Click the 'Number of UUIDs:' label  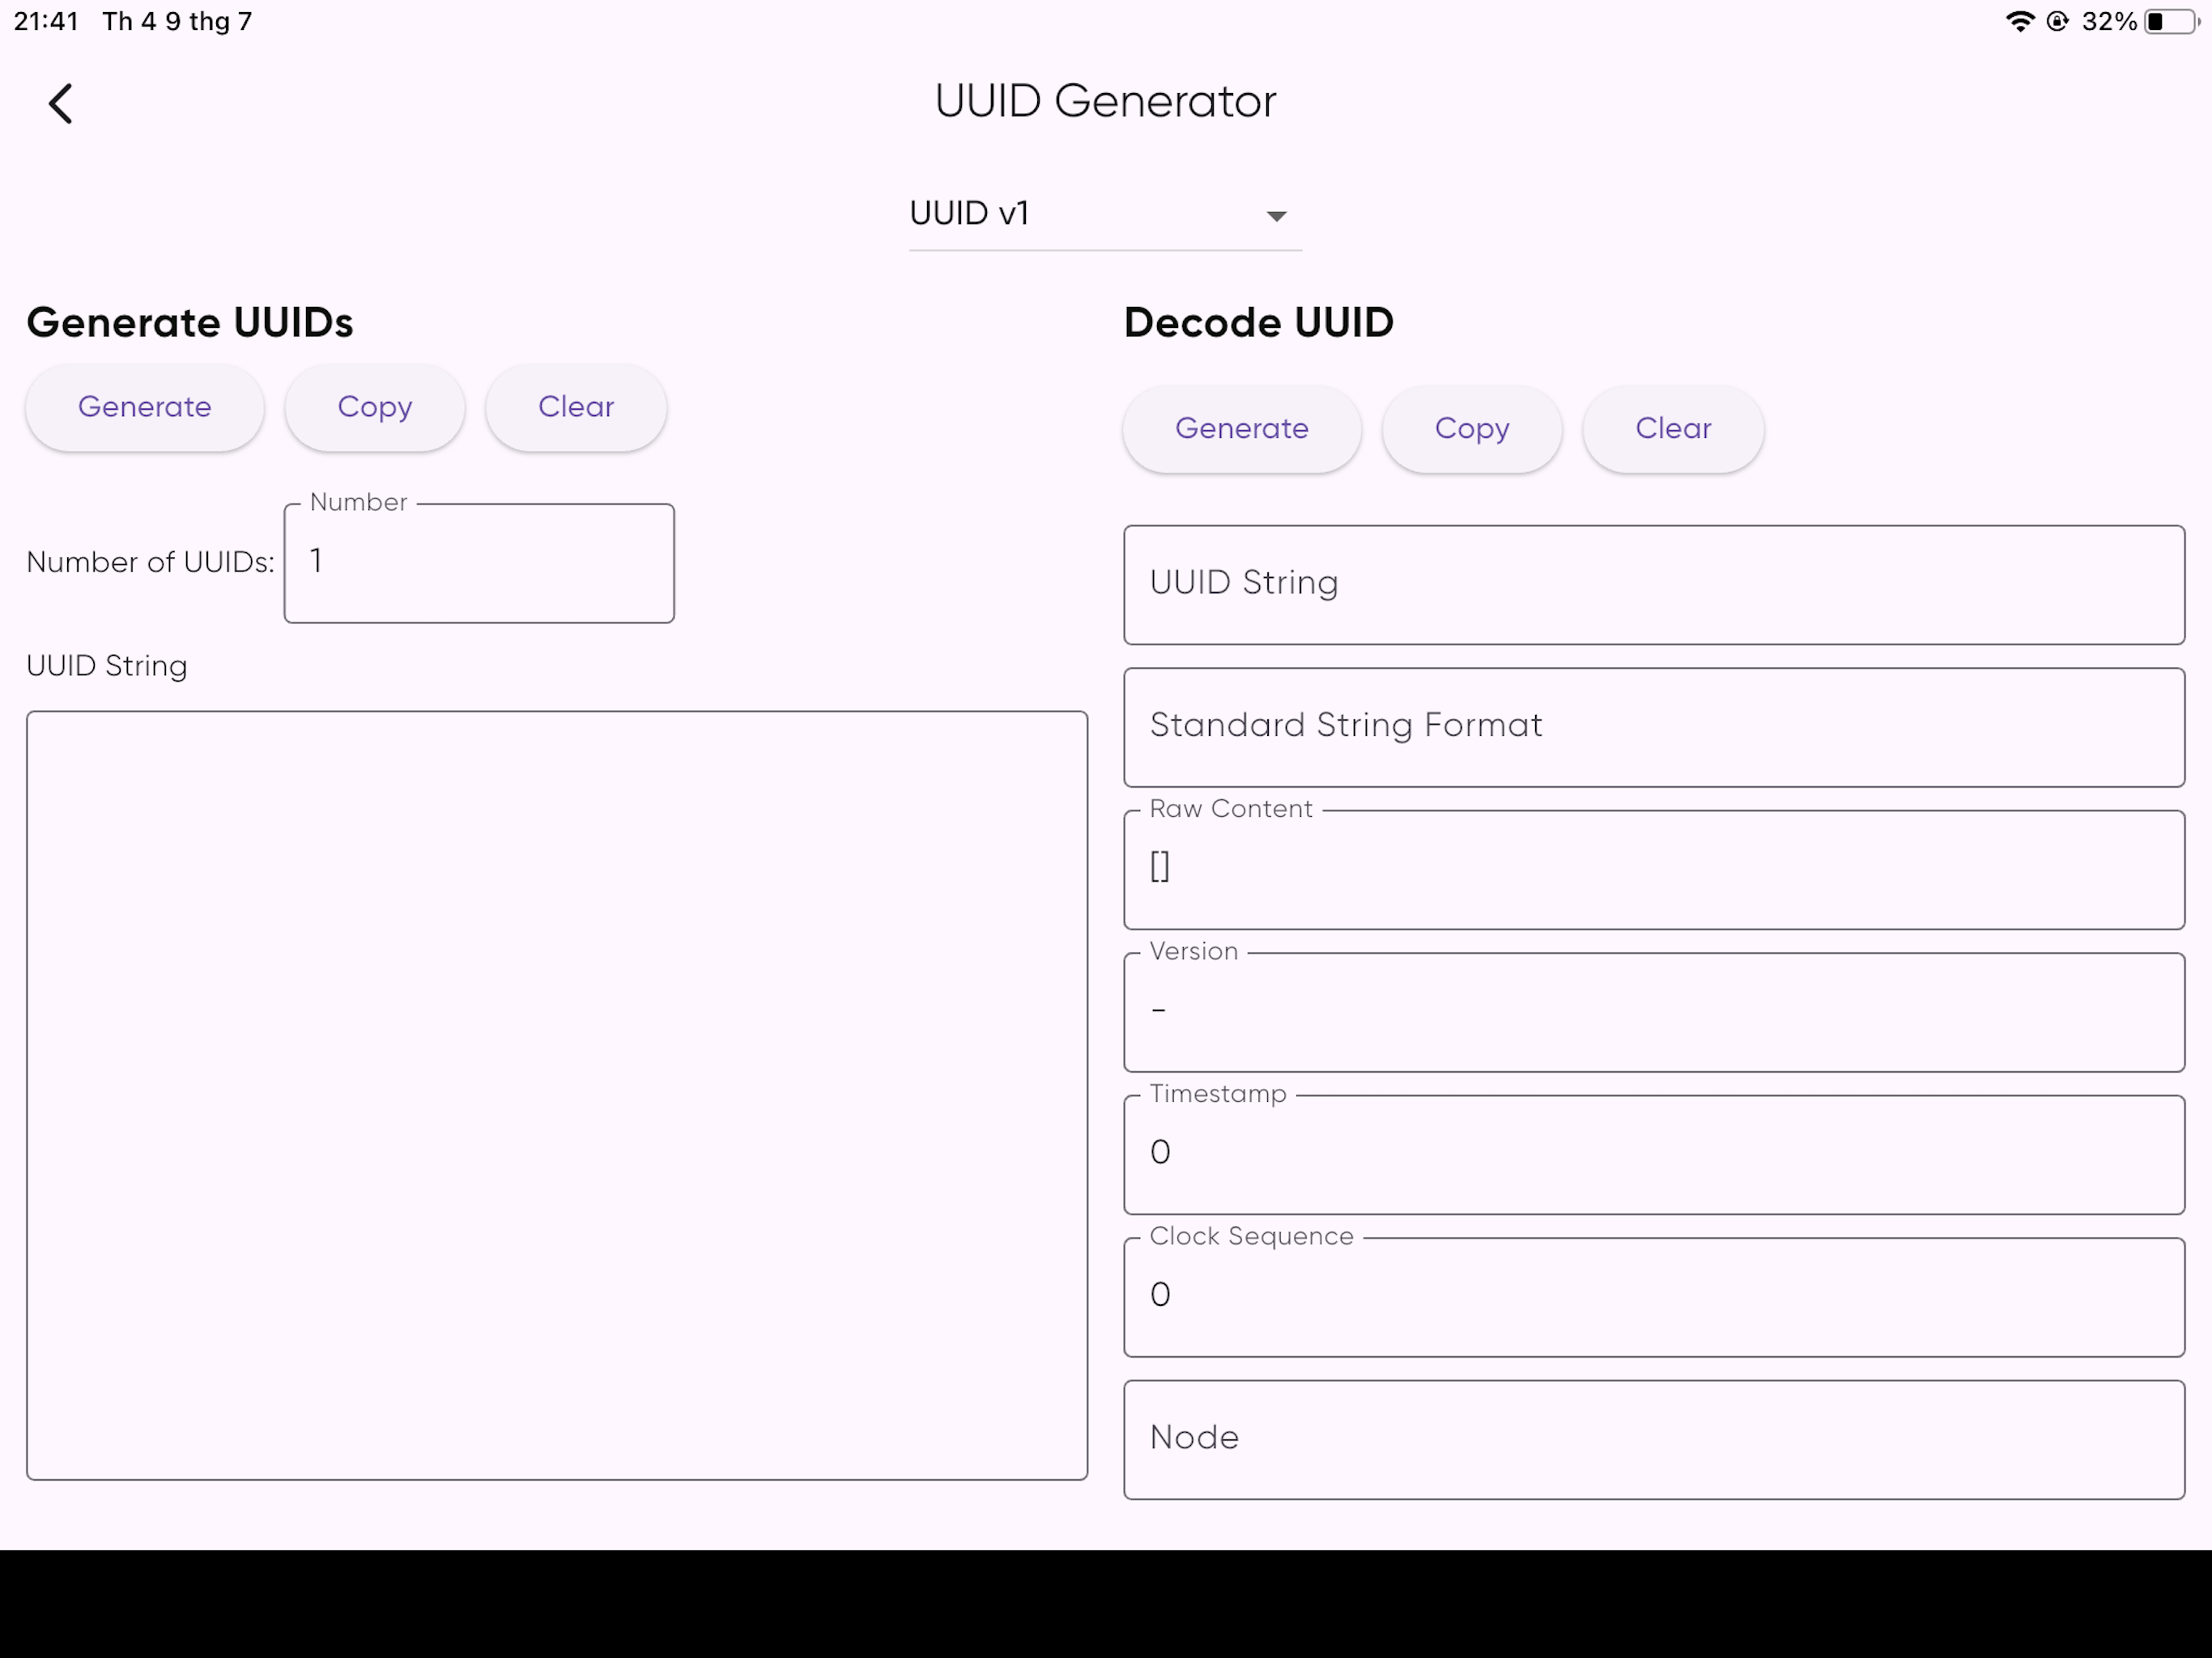coord(150,562)
